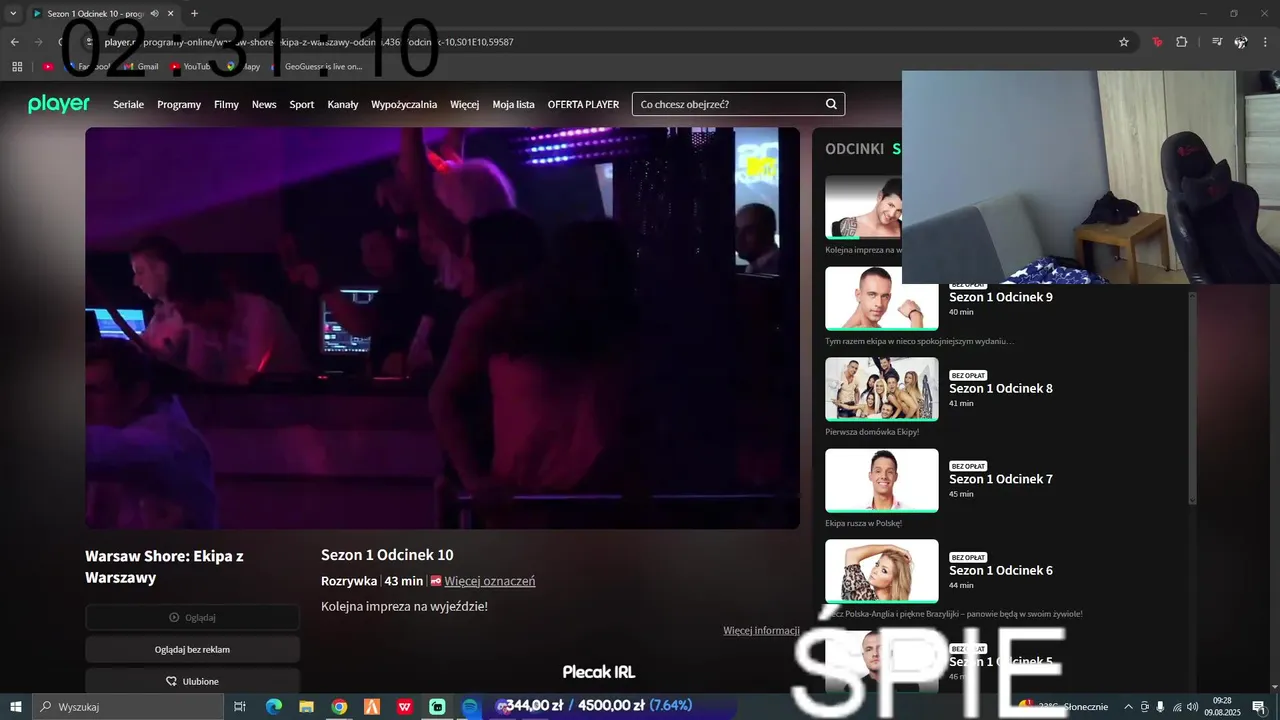Add show to Ulubione

point(192,681)
